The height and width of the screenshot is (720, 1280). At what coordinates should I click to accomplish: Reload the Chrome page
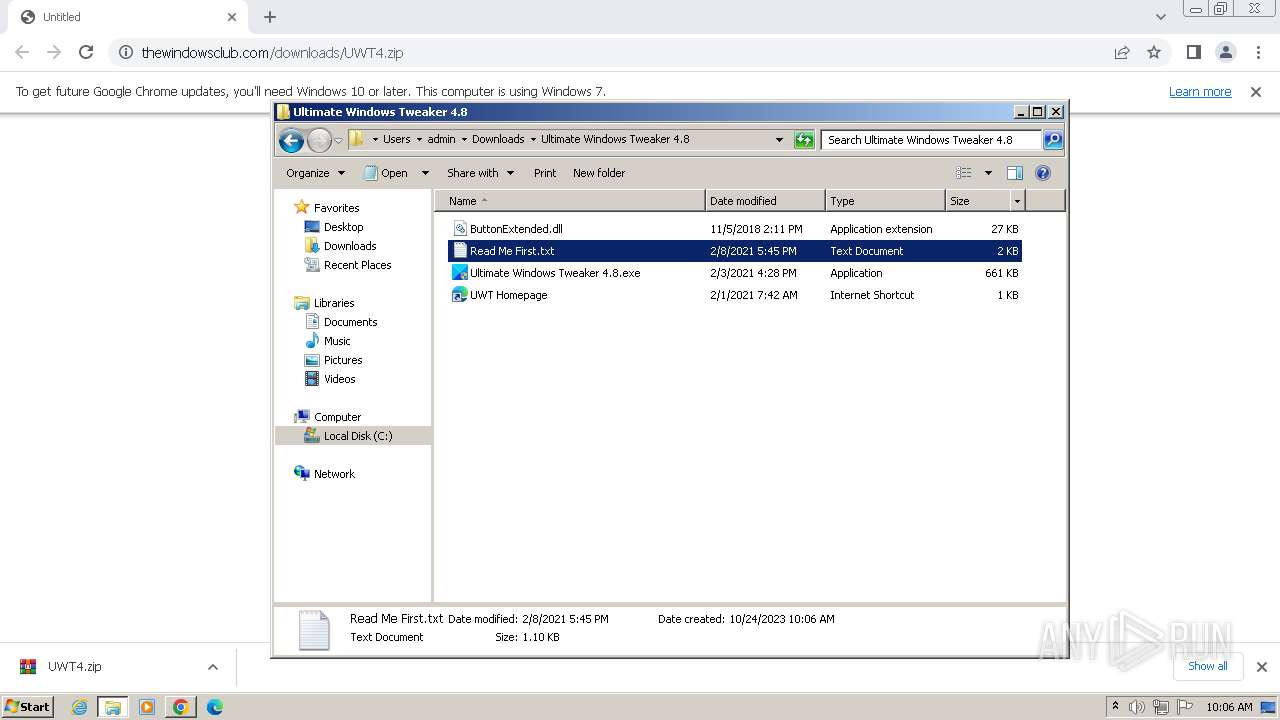click(86, 52)
